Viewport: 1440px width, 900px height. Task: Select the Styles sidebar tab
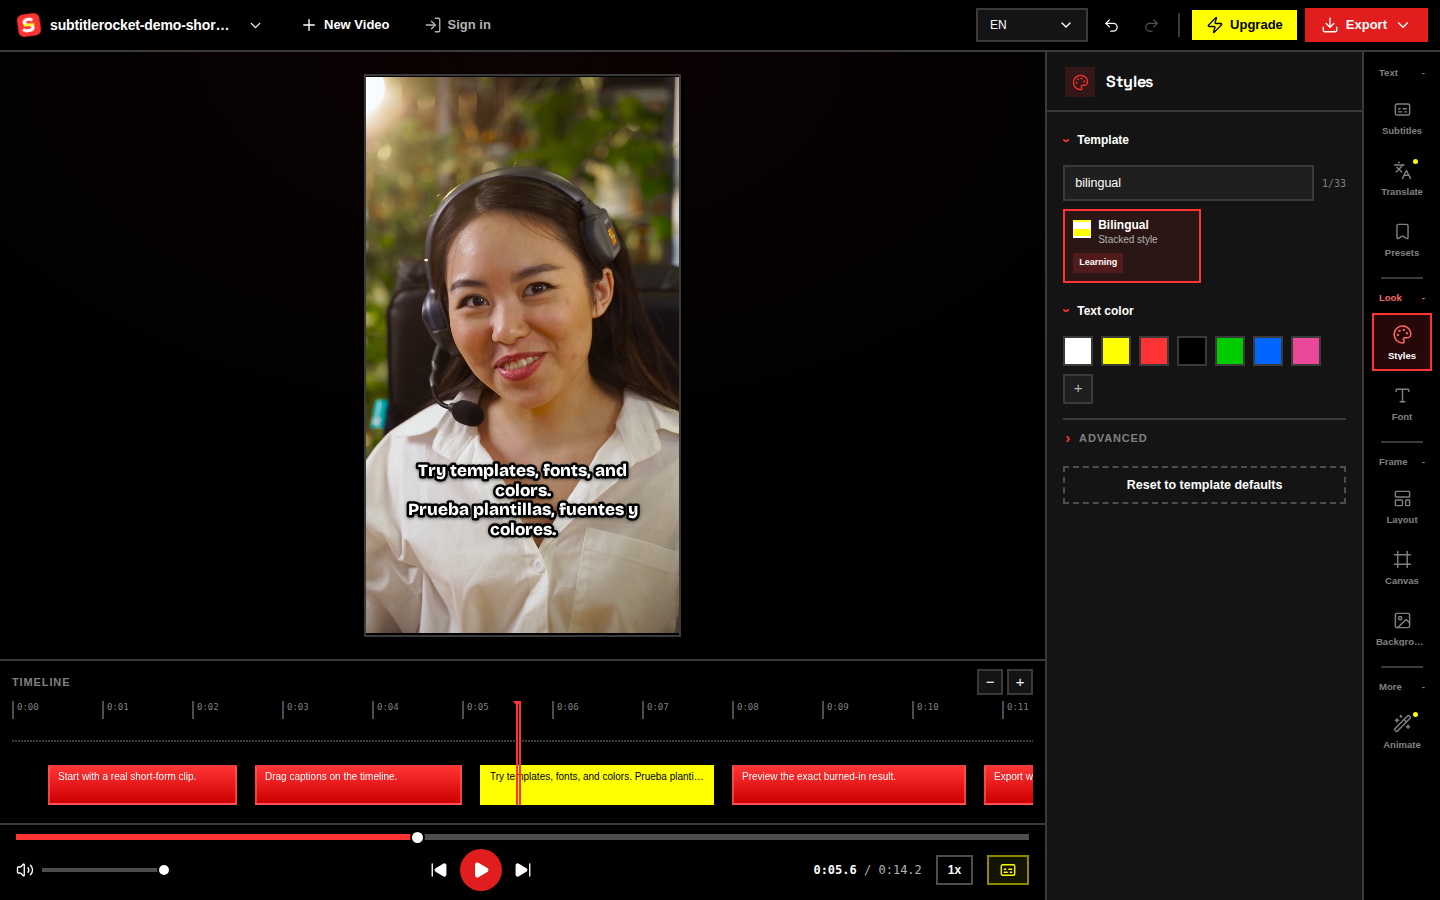pyautogui.click(x=1402, y=342)
